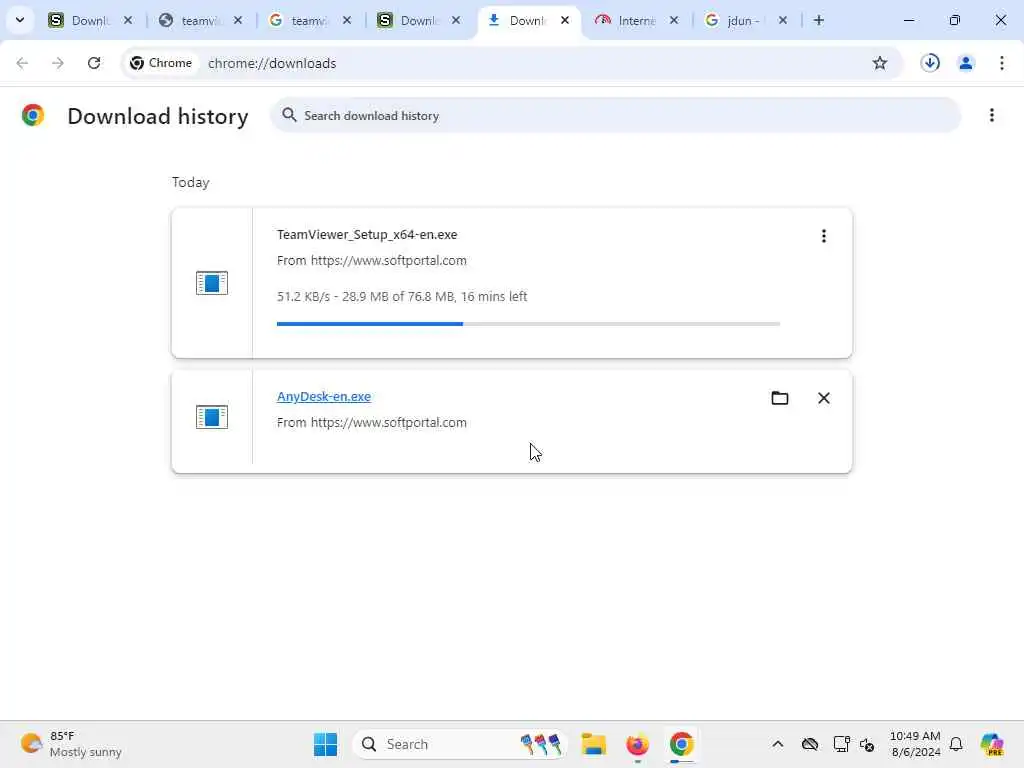Close the jdun Google tab
Image resolution: width=1024 pixels, height=768 pixels.
pos(782,20)
